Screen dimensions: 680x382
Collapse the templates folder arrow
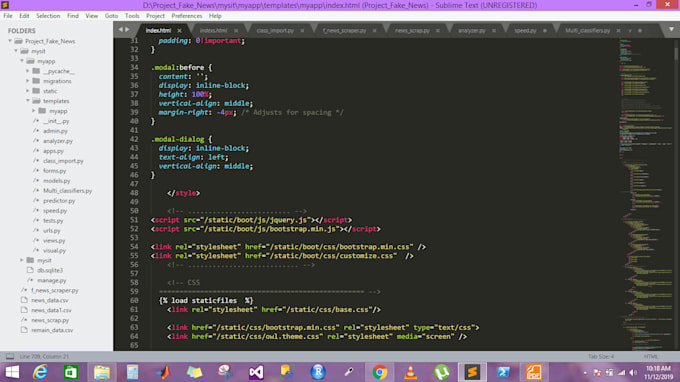(x=28, y=101)
